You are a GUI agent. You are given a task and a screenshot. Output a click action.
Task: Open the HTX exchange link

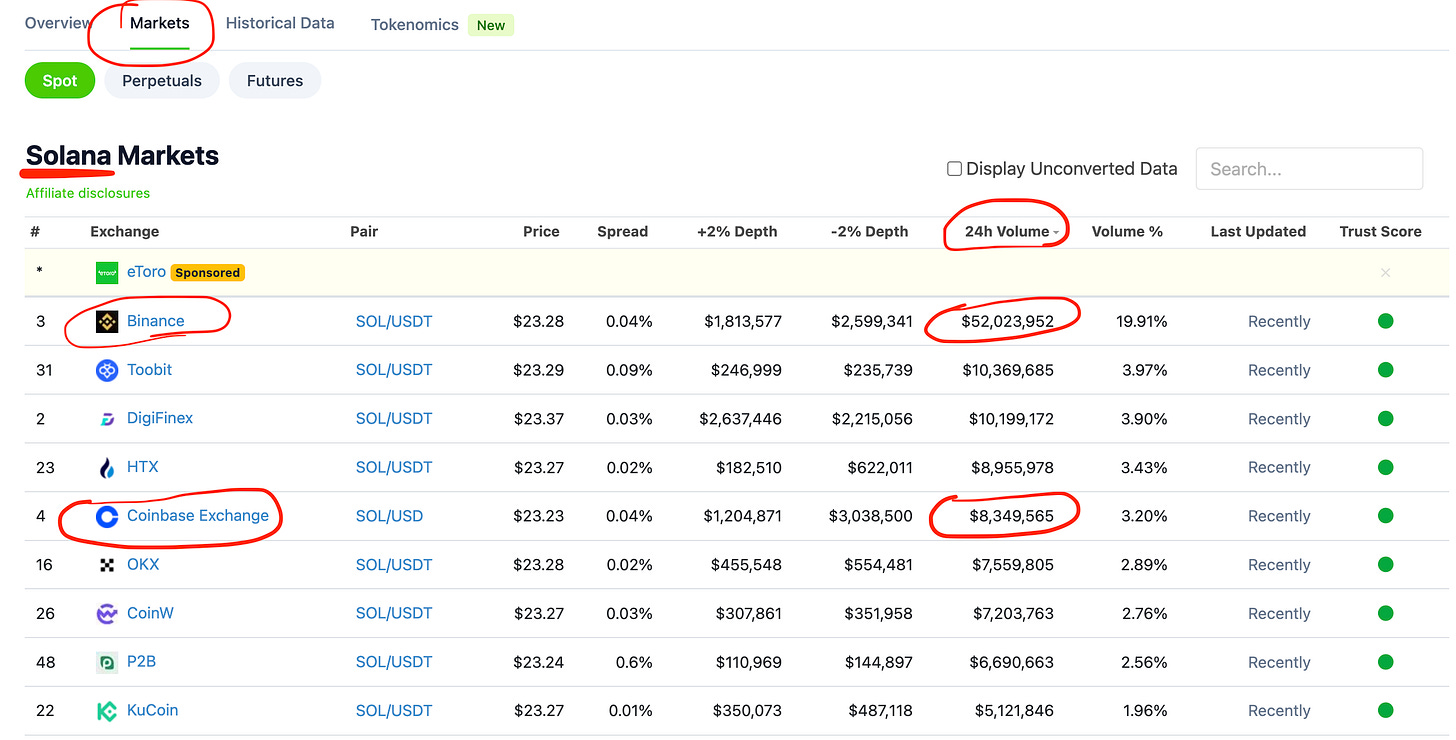[x=142, y=467]
